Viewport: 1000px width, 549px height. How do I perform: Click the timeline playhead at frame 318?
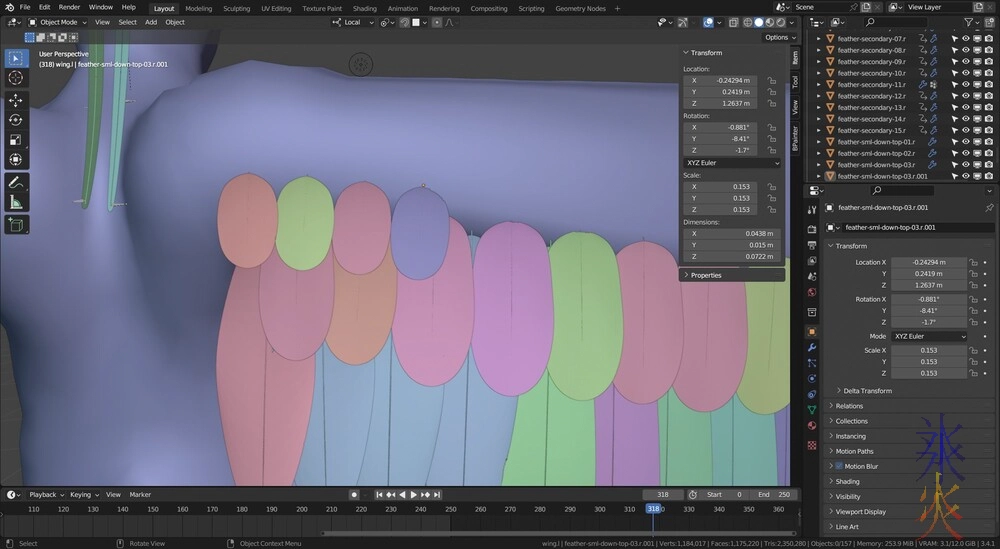pyautogui.click(x=654, y=509)
